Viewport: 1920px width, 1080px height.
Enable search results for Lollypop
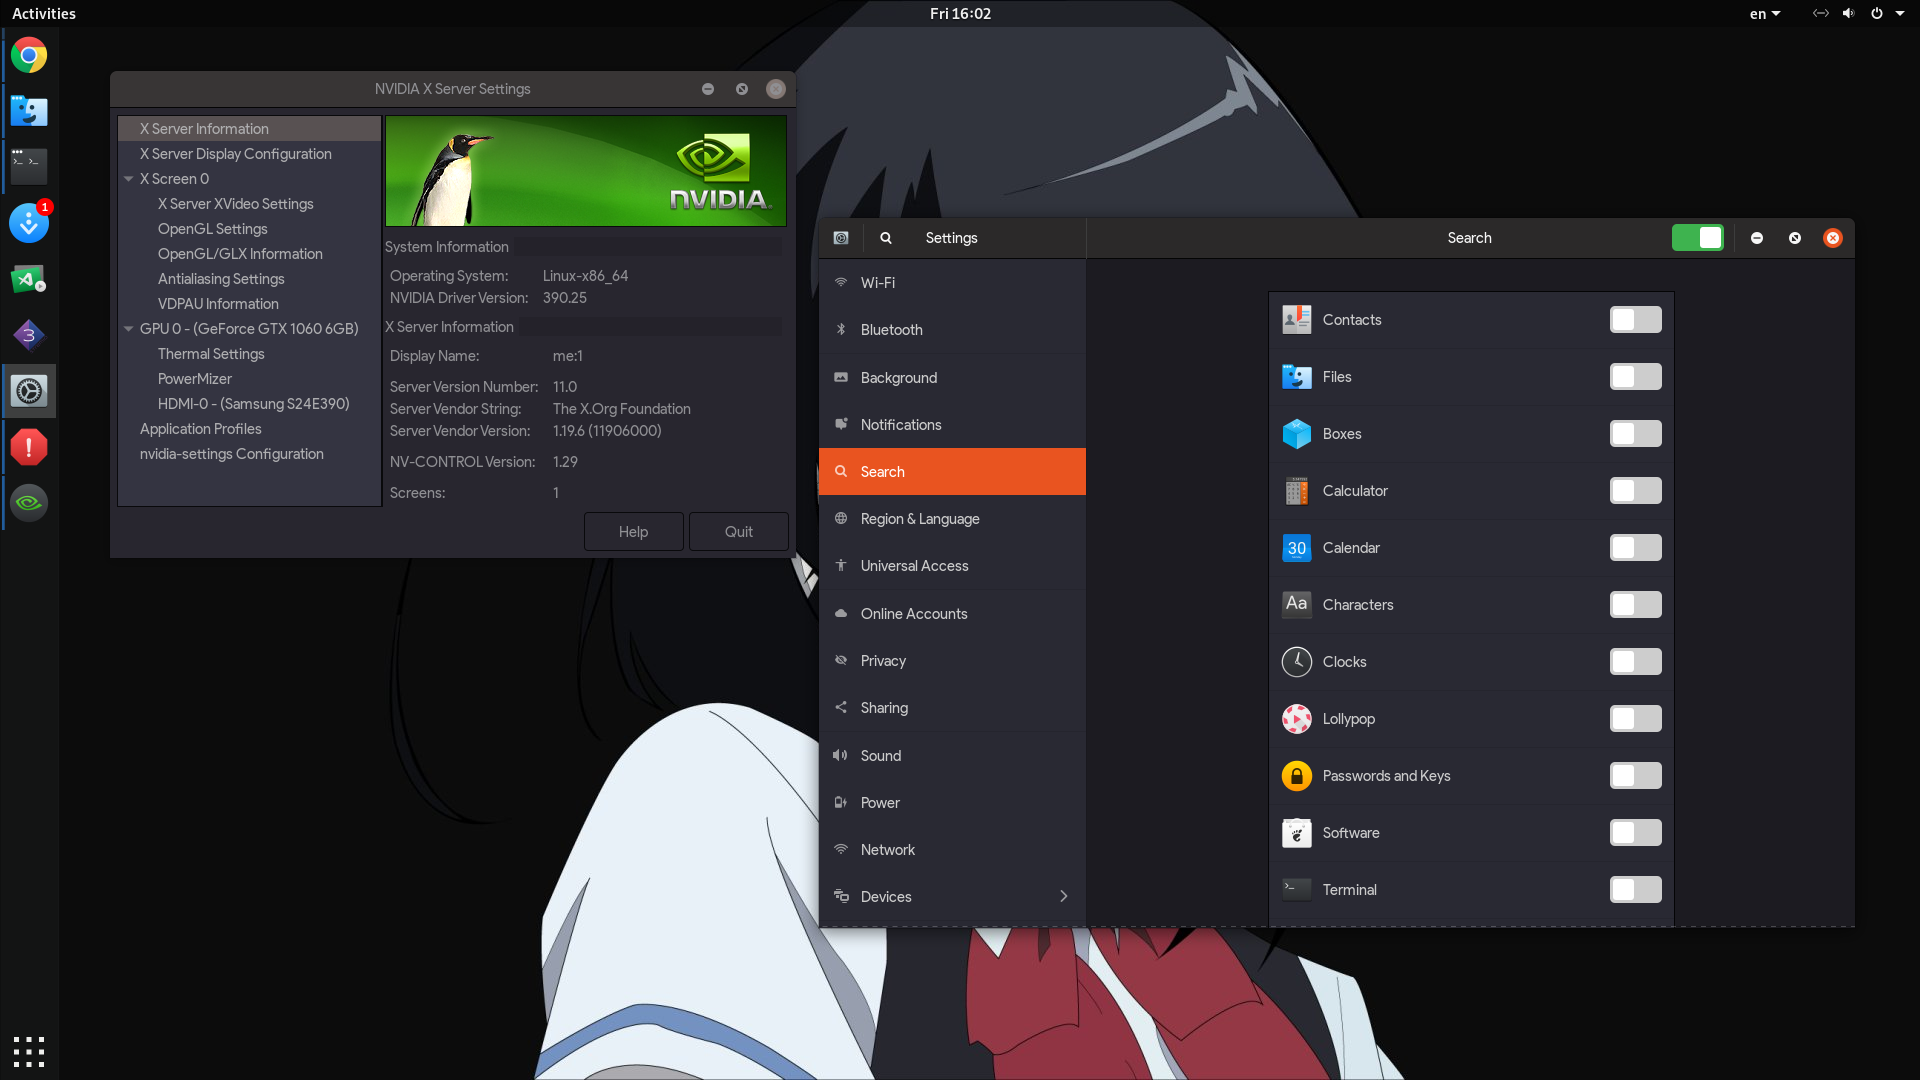(1635, 719)
